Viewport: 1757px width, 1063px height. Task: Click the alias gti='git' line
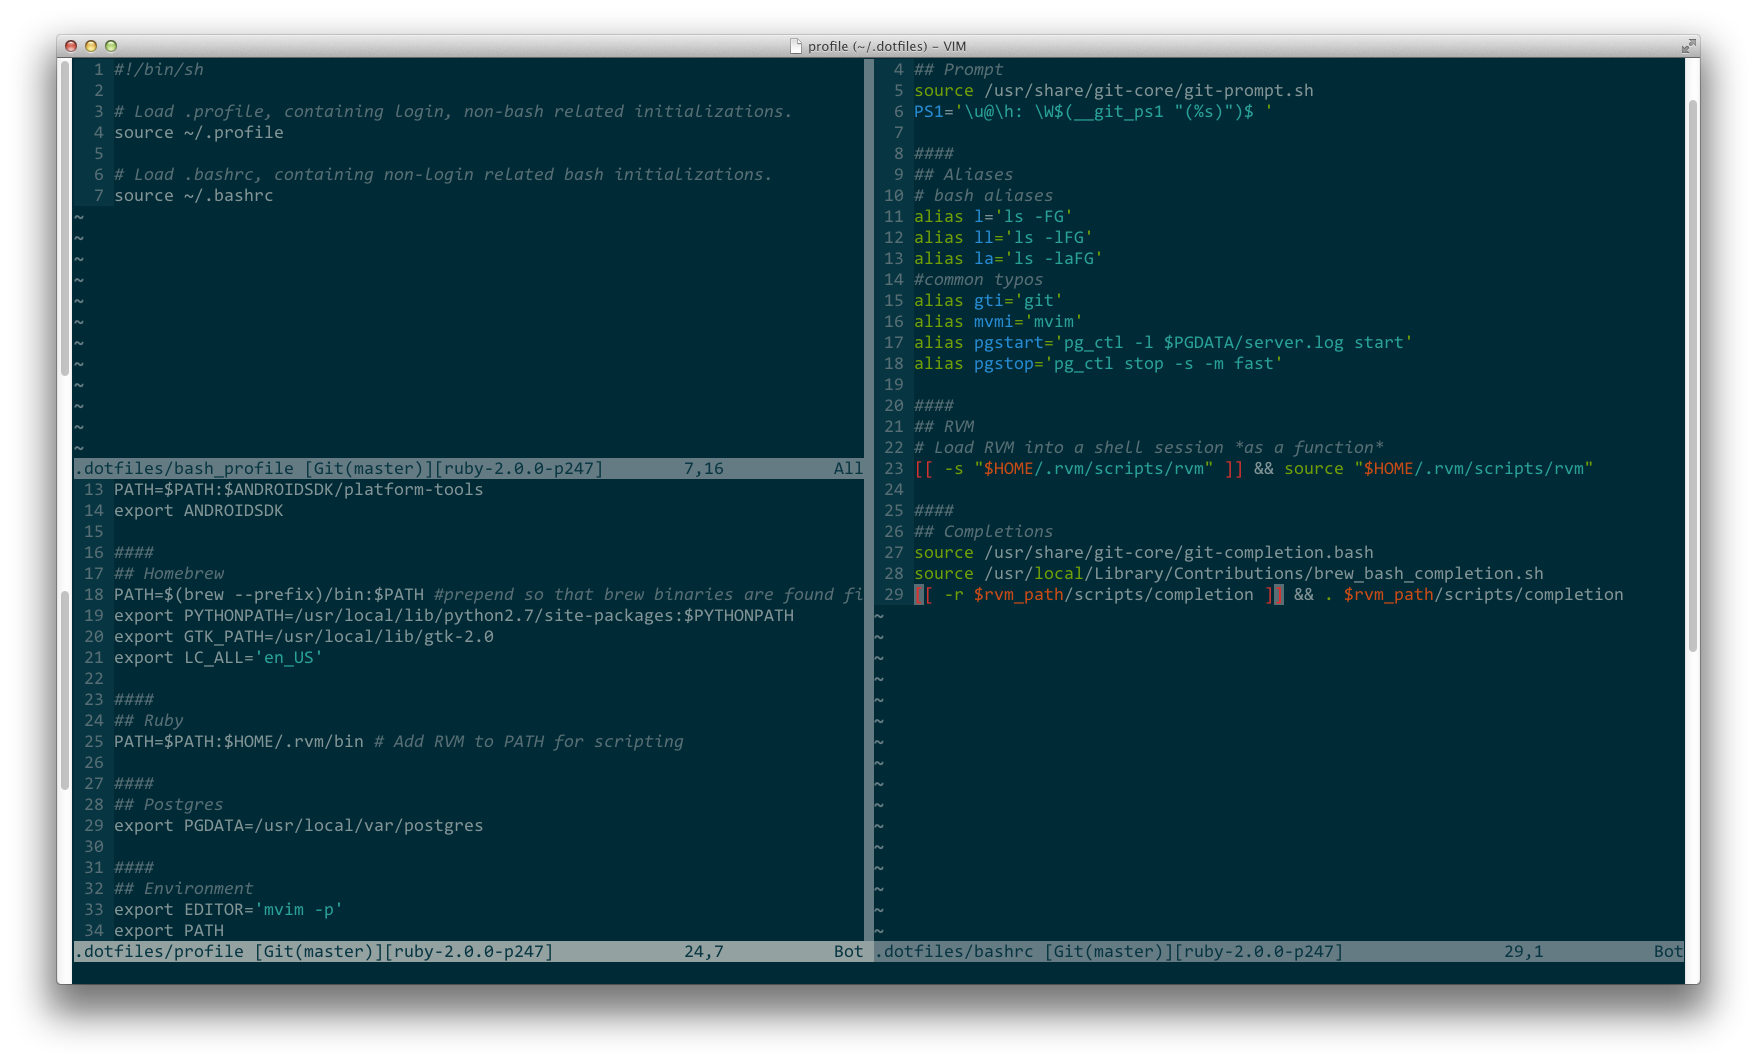[x=989, y=300]
